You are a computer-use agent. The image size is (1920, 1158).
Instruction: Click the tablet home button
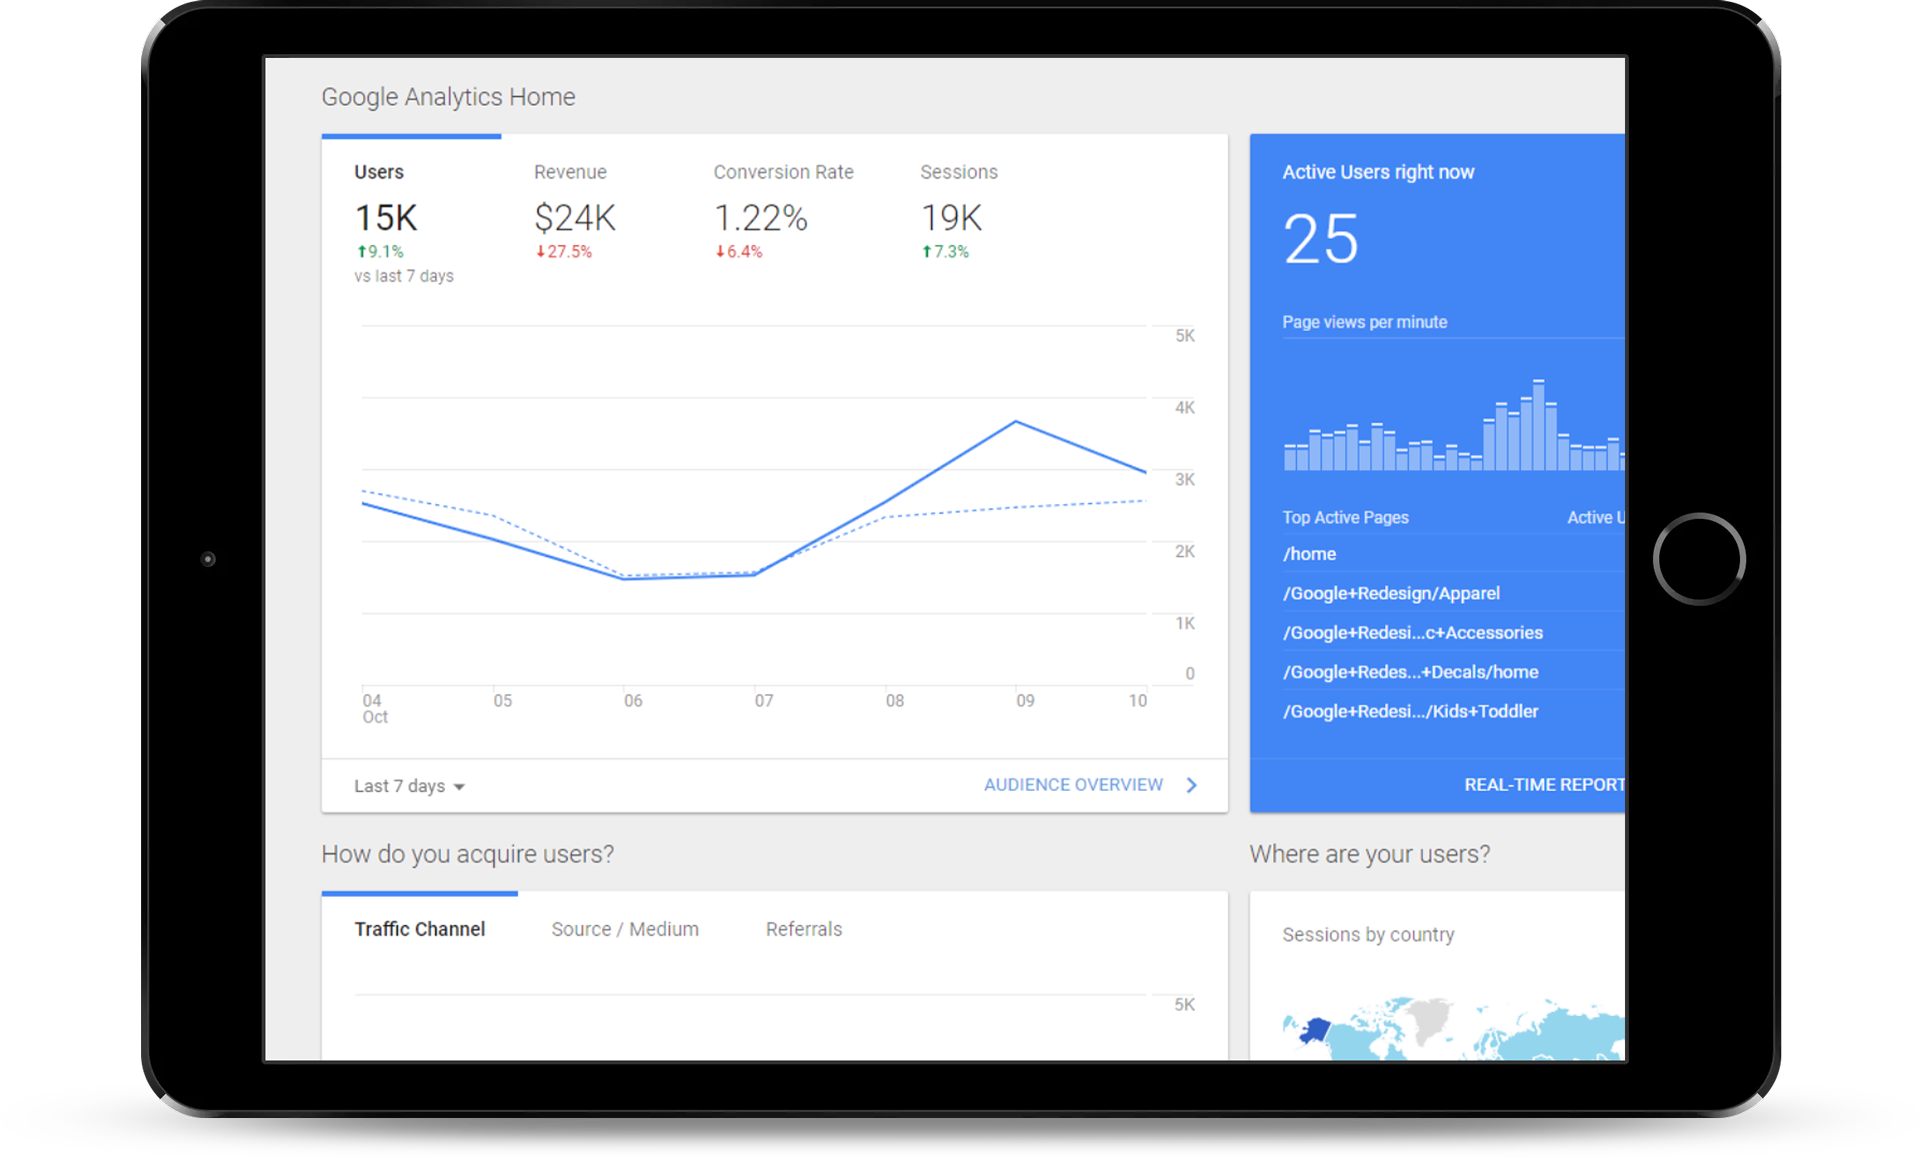pyautogui.click(x=1699, y=559)
